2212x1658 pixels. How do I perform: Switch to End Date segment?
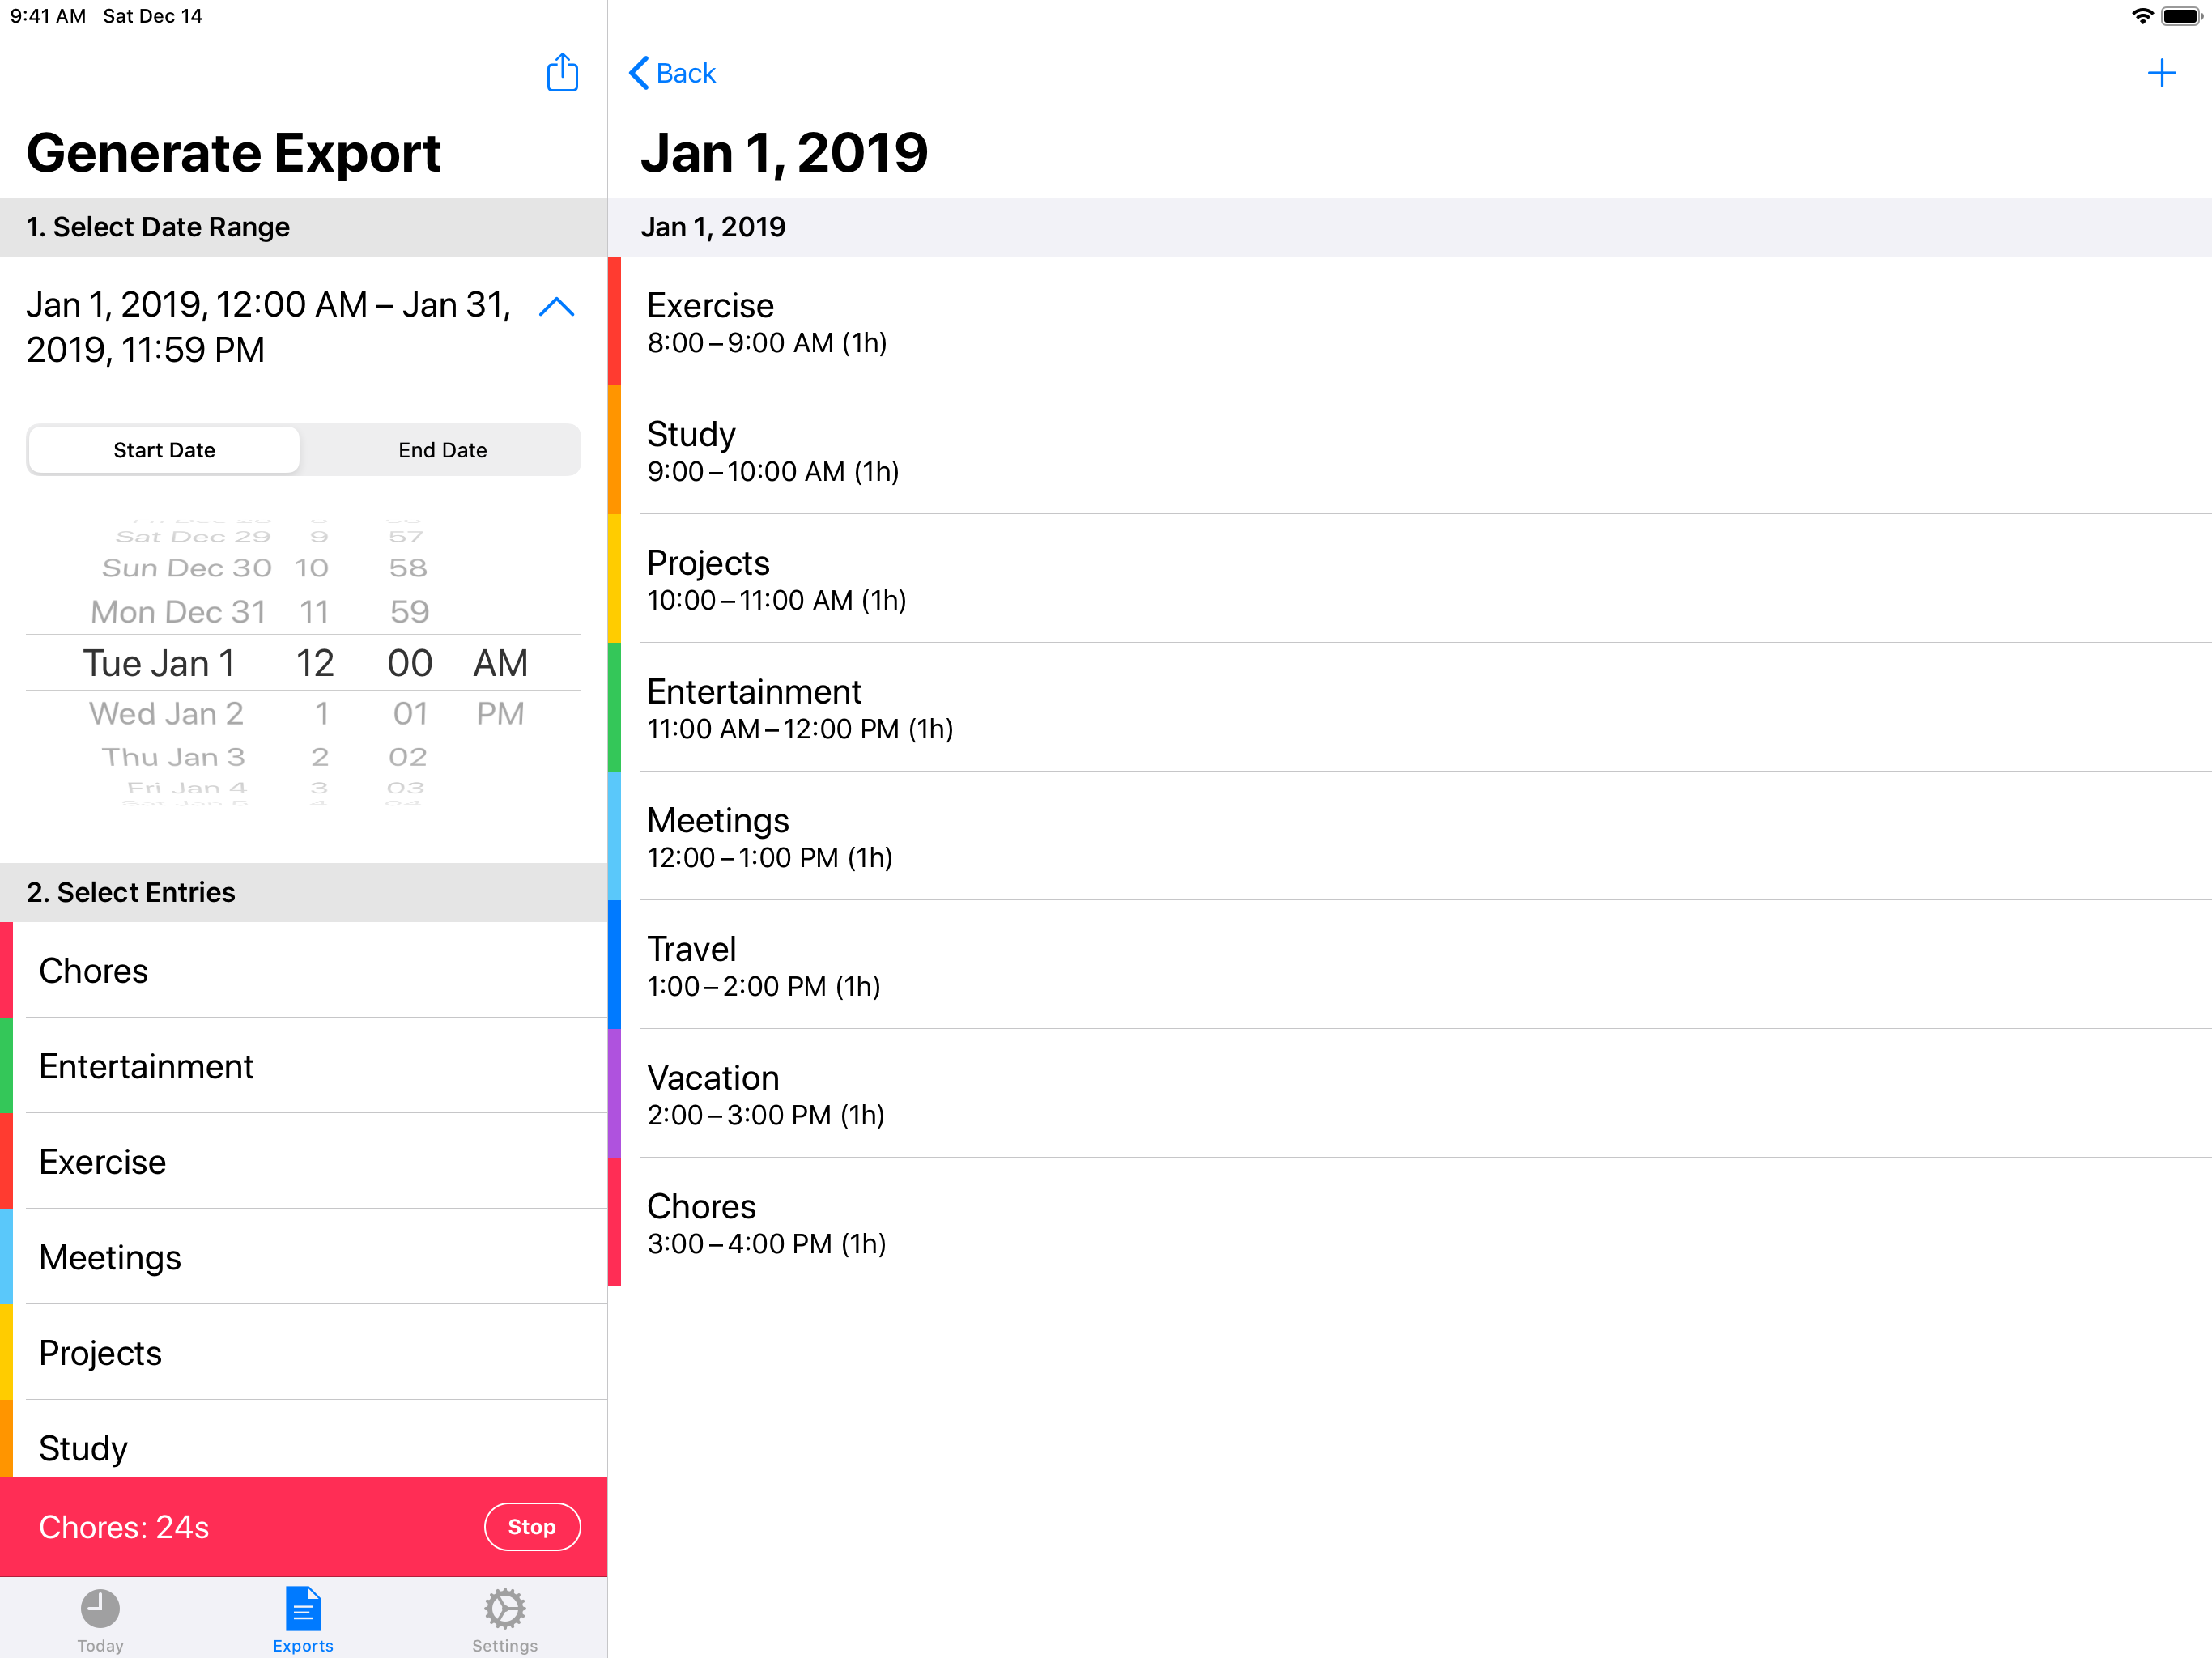[442, 450]
